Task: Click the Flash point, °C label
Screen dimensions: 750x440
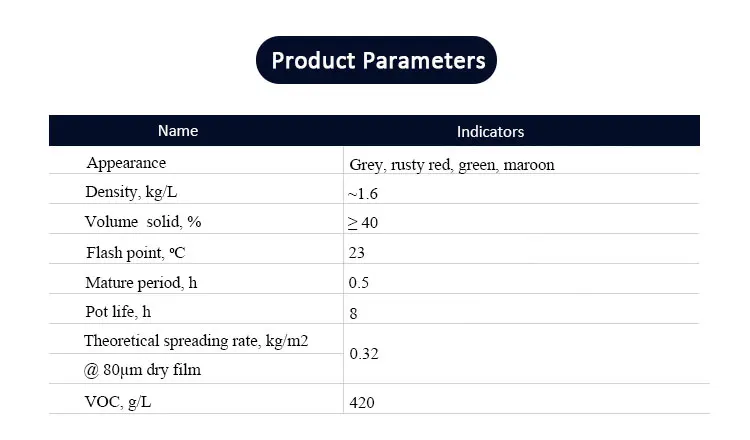Action: tap(135, 253)
